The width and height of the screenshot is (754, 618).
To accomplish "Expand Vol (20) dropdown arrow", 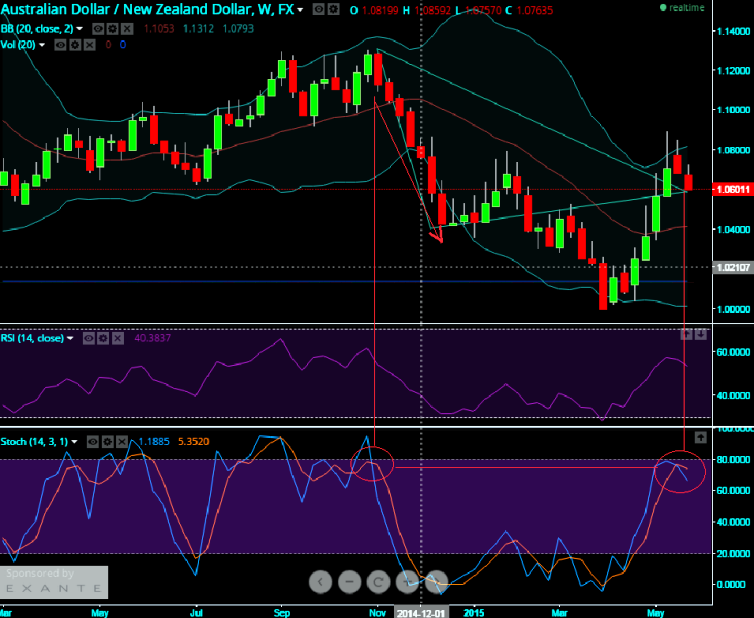I will point(42,45).
